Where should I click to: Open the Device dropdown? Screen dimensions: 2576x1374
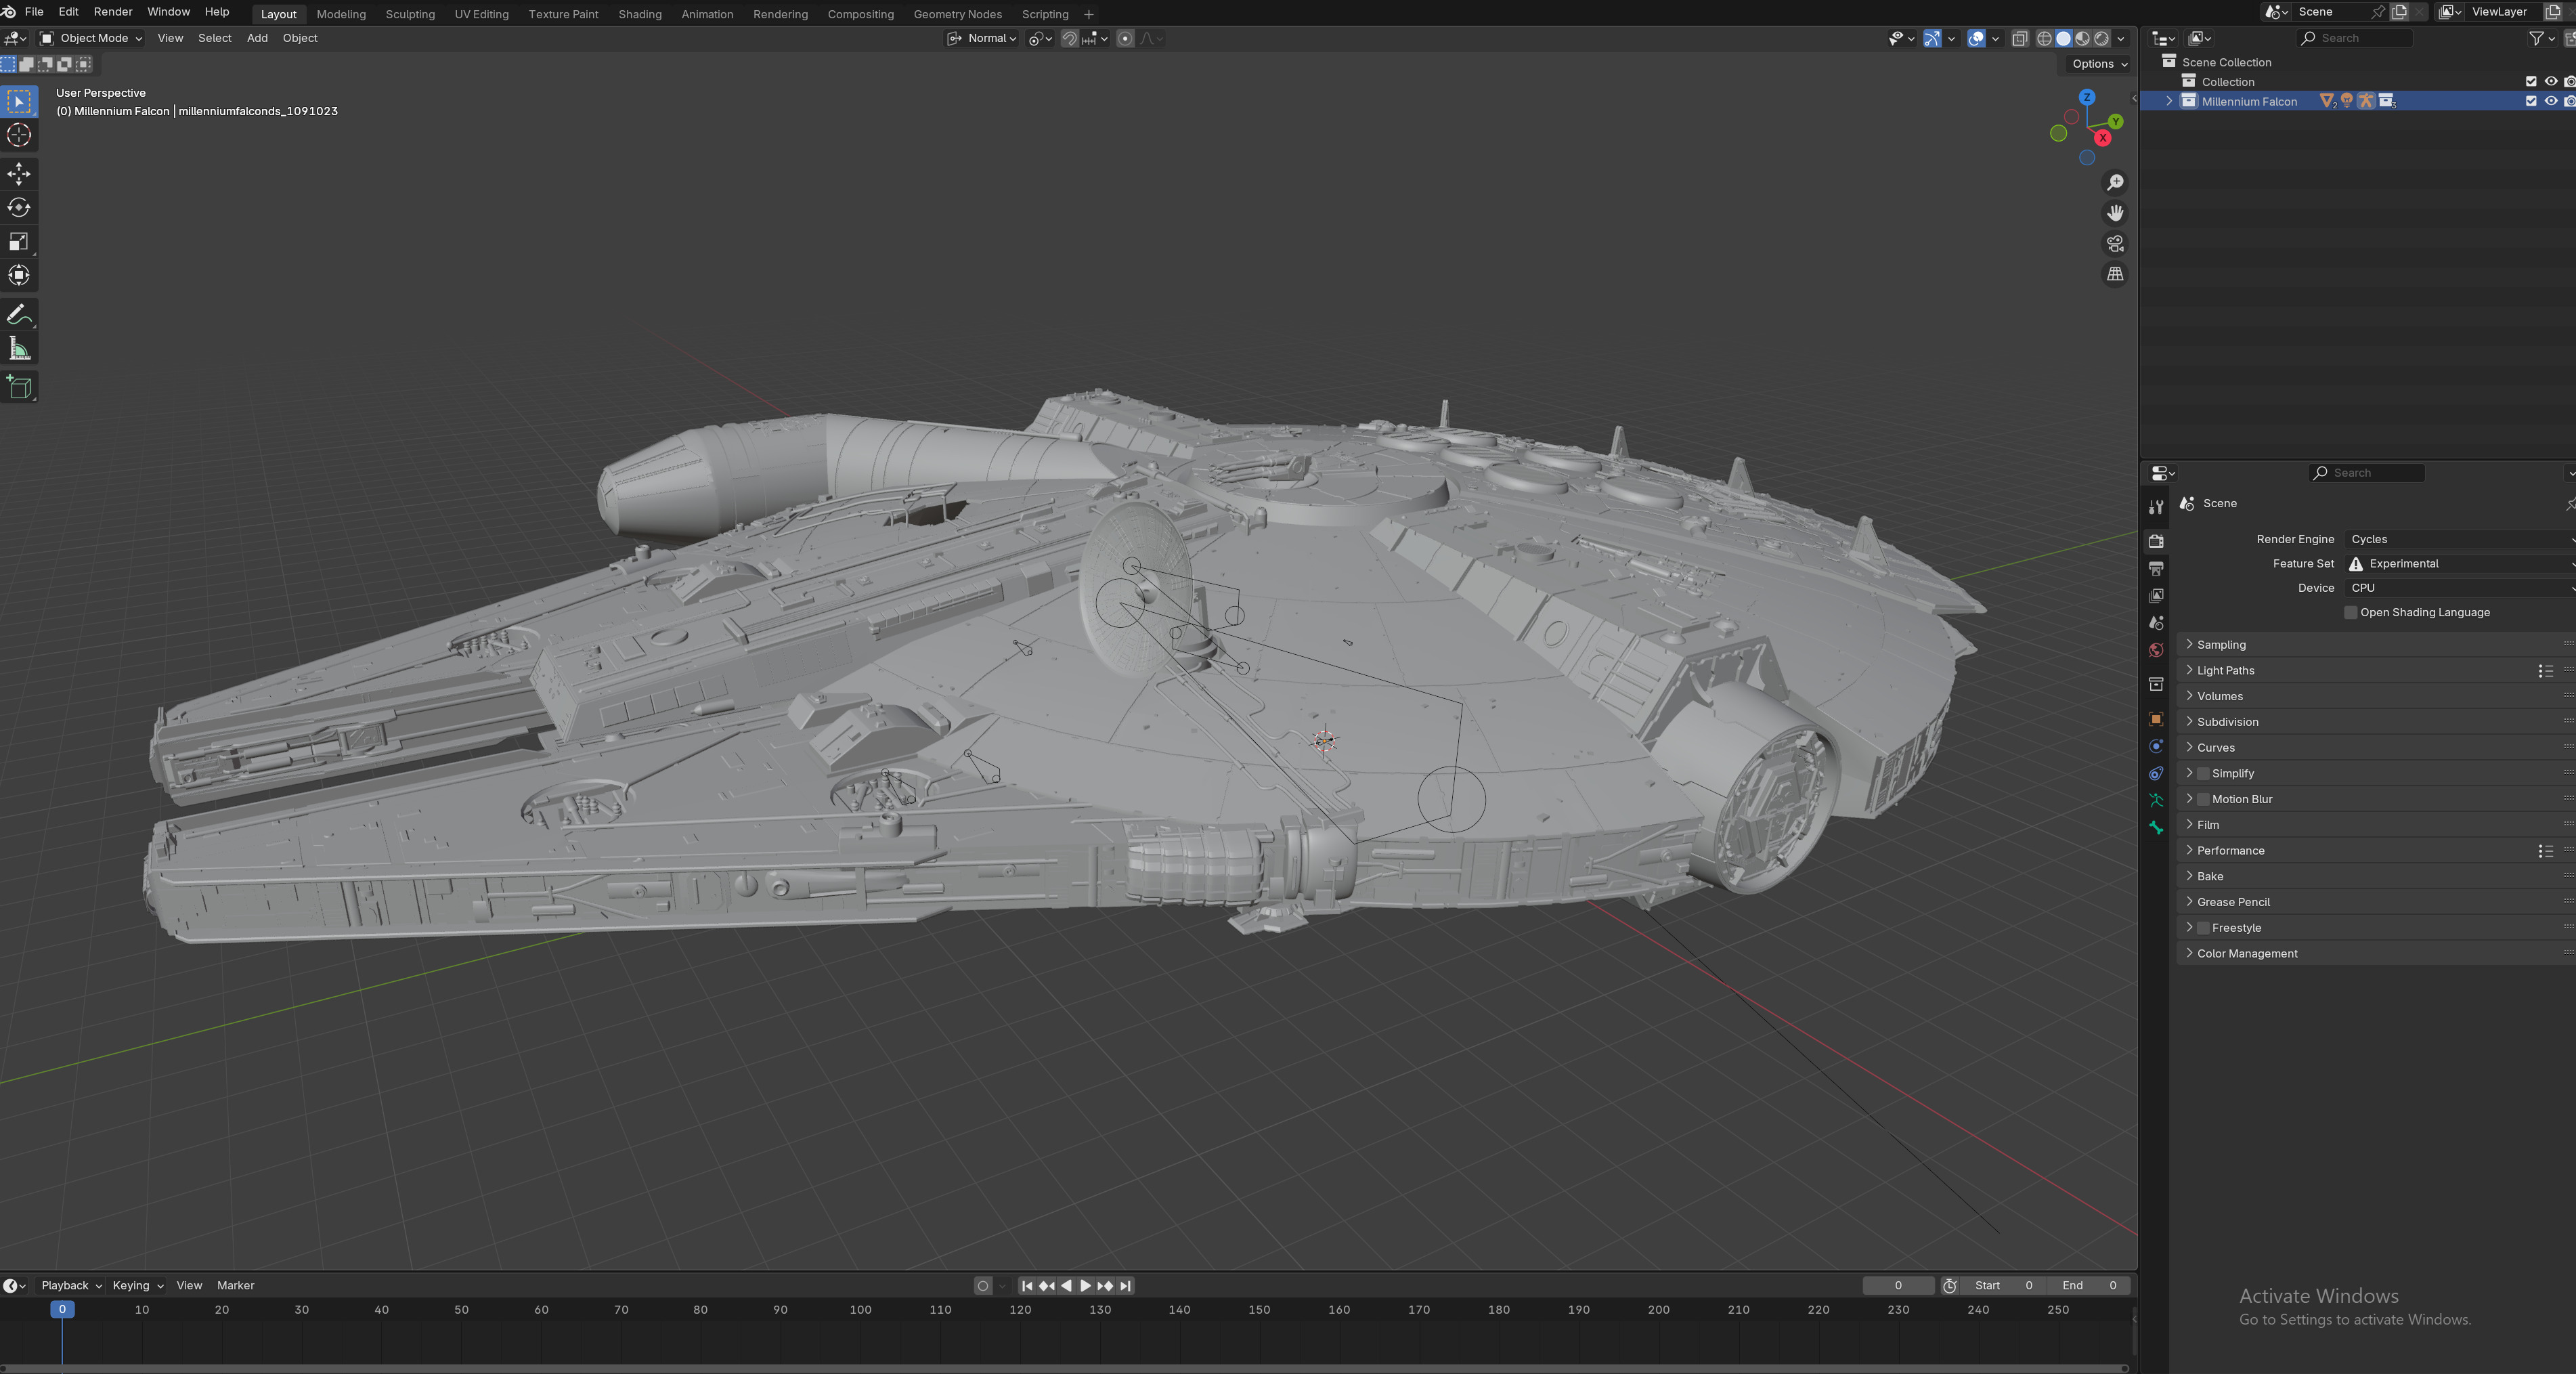click(x=2460, y=588)
